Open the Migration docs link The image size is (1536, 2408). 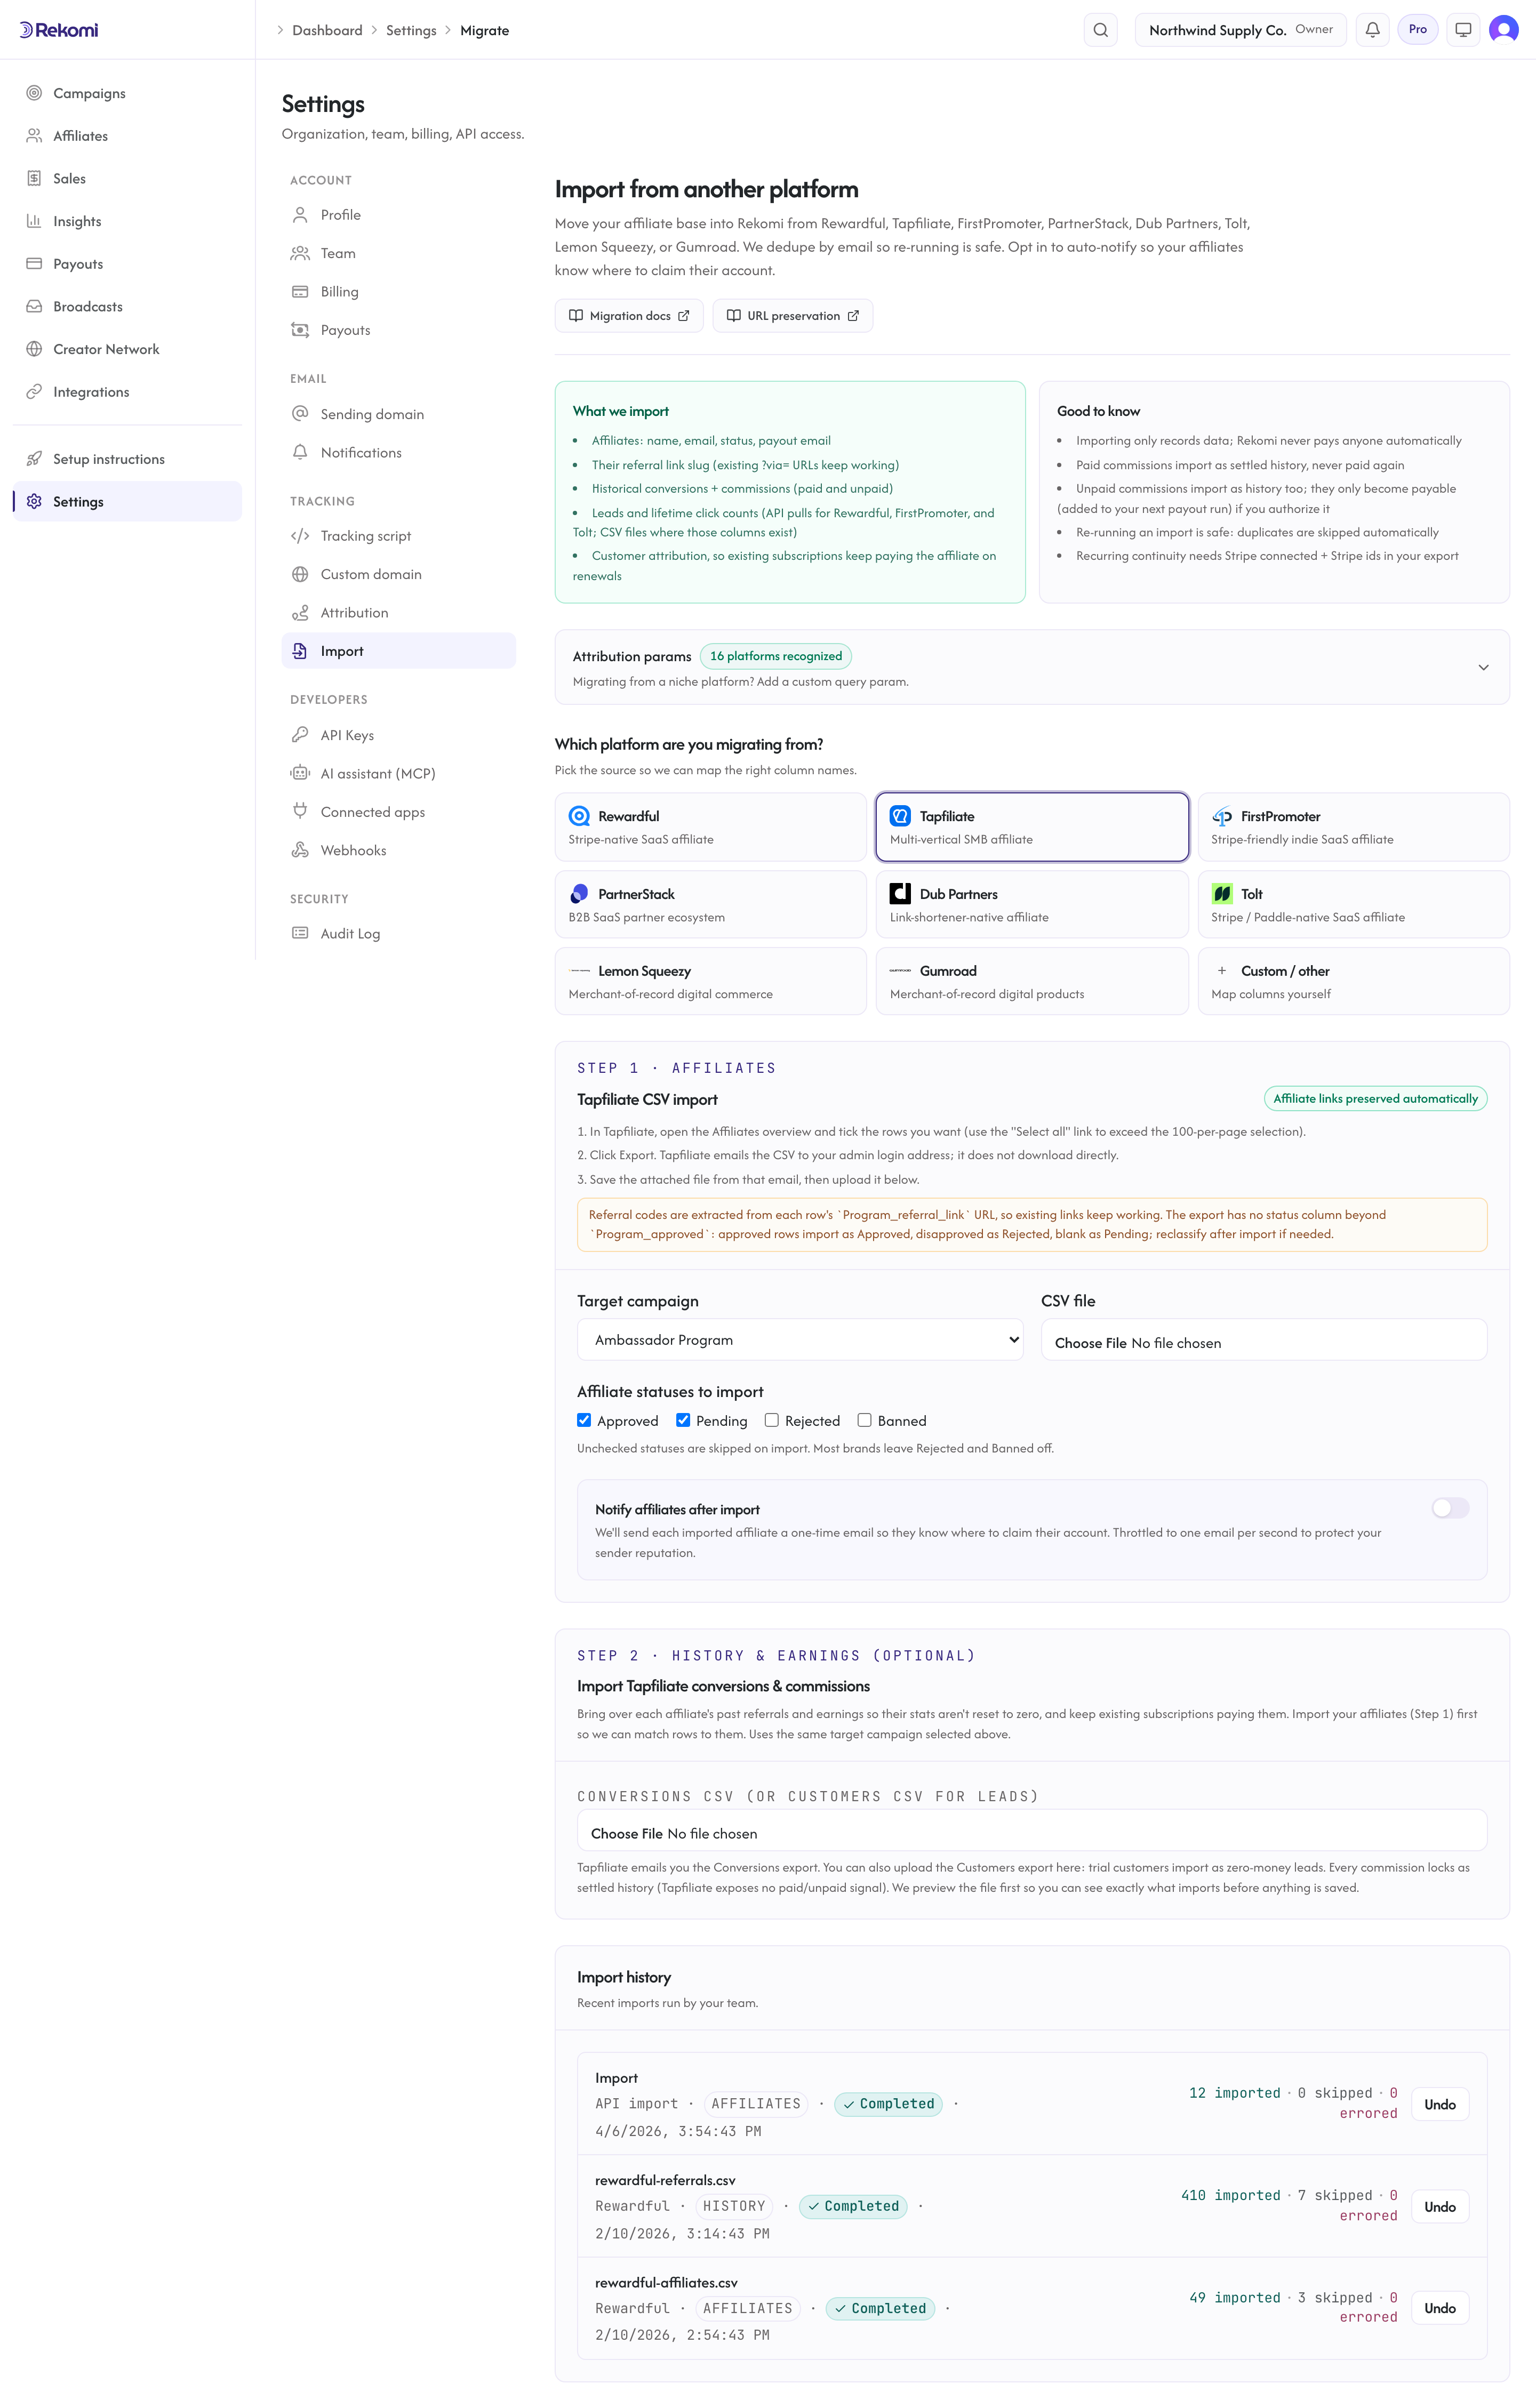[x=629, y=316]
